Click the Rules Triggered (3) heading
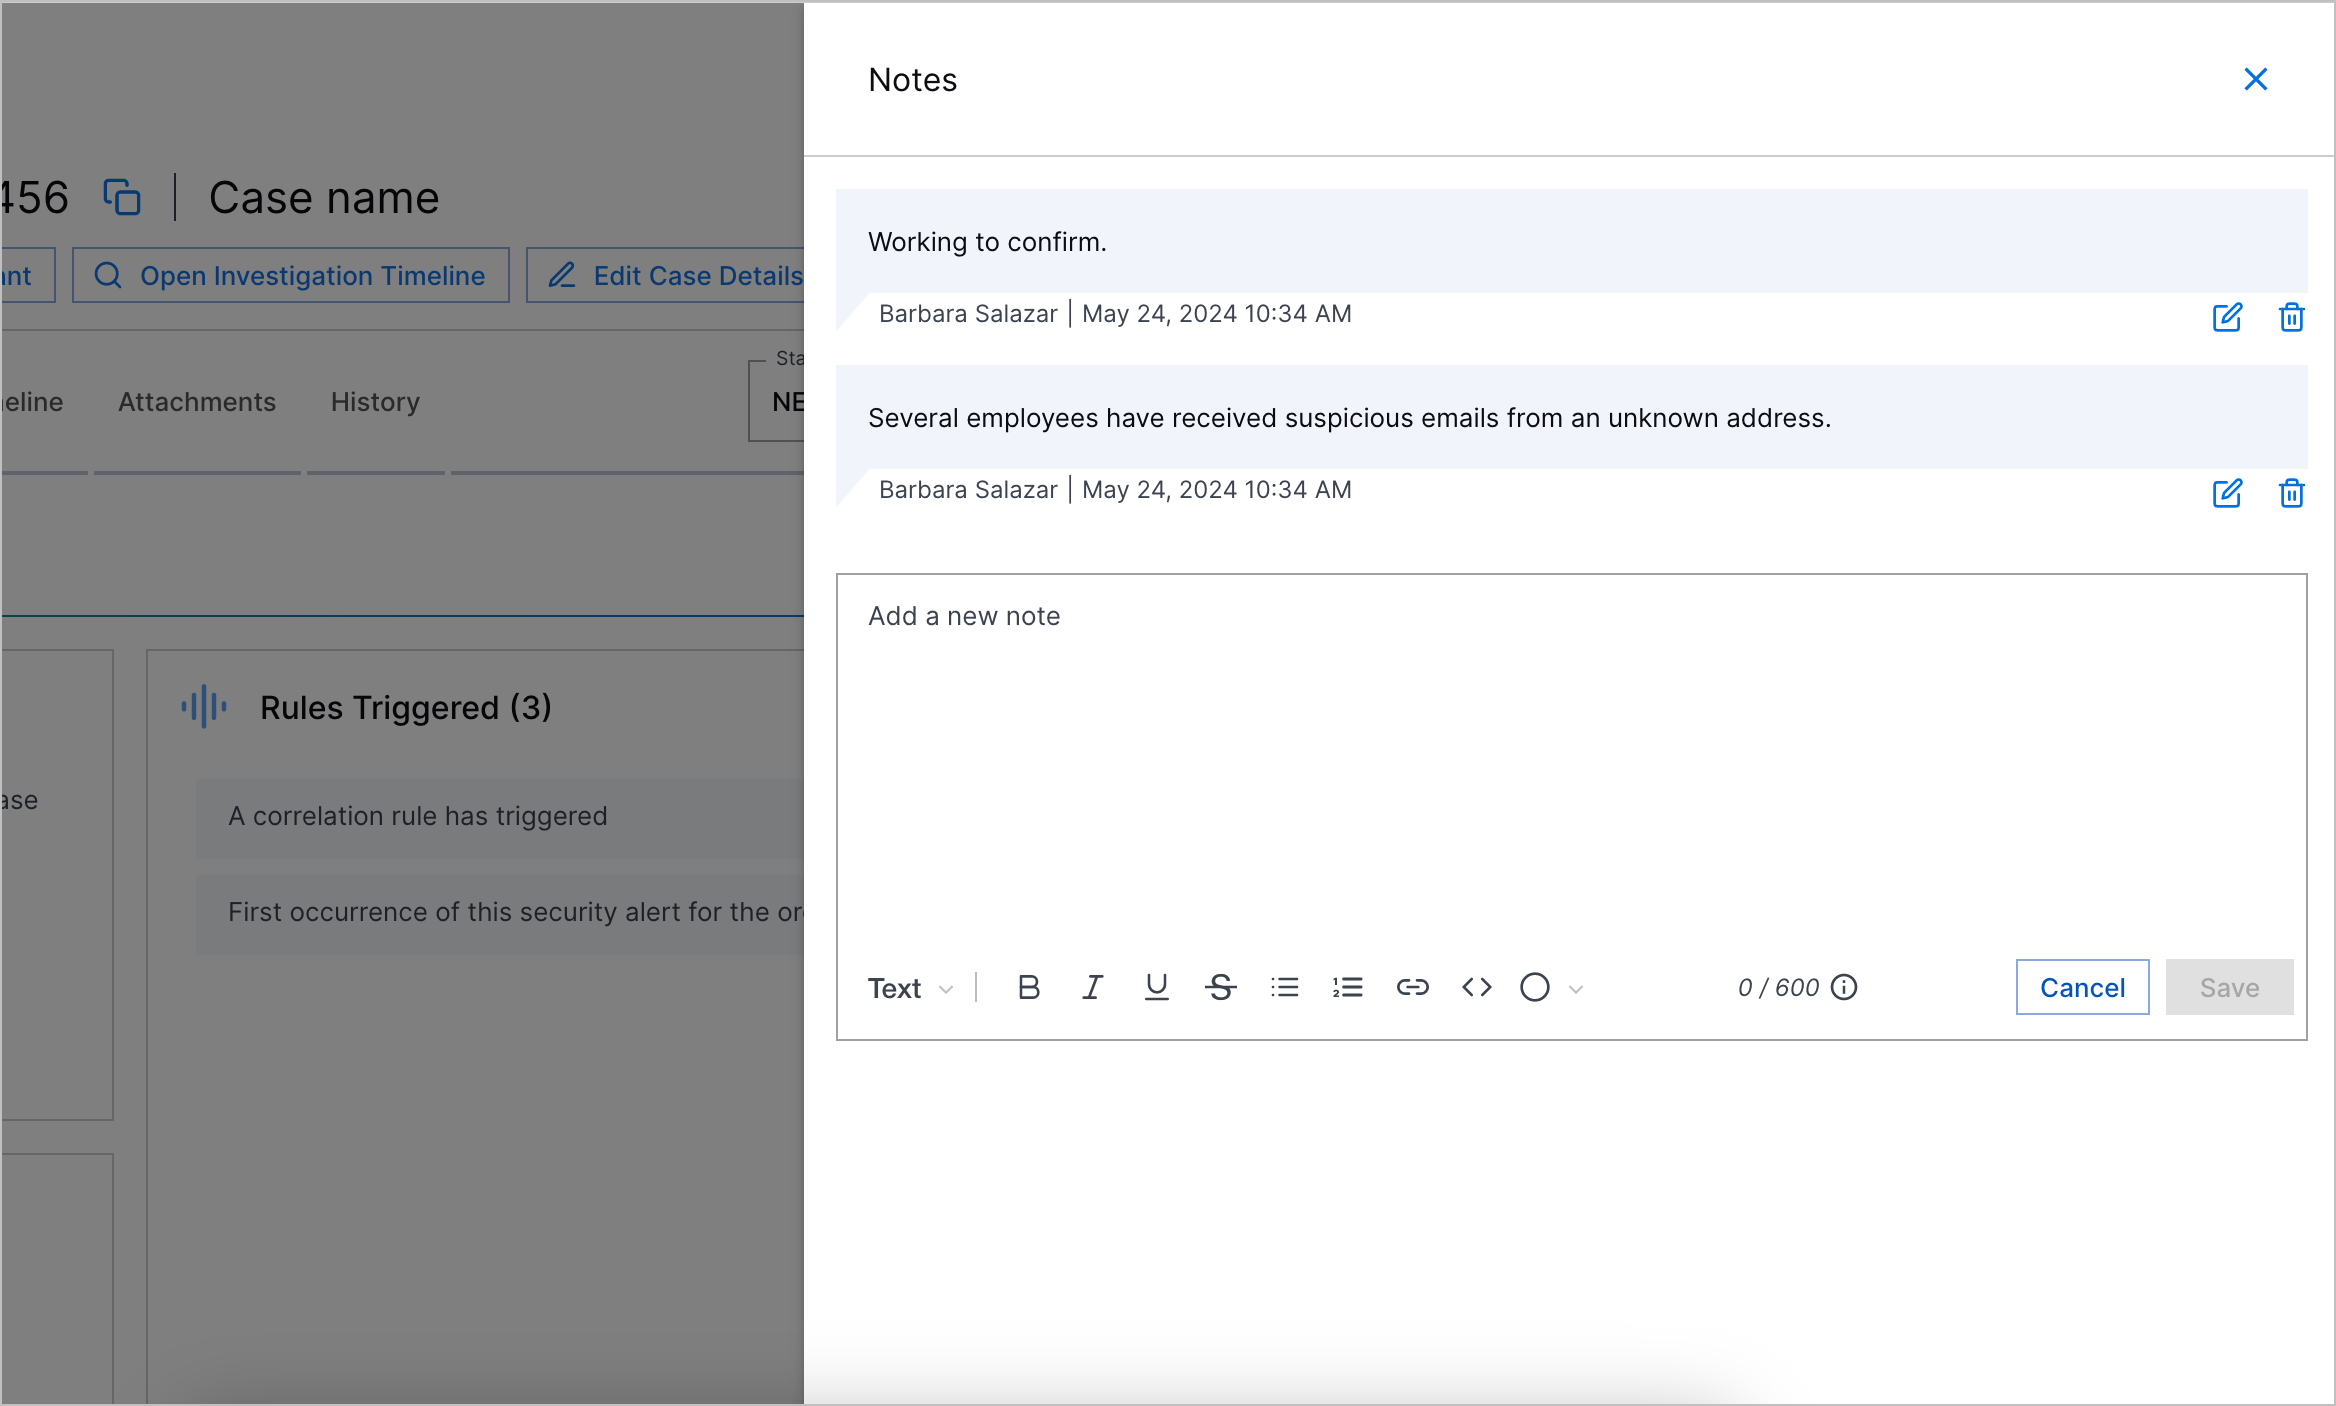The height and width of the screenshot is (1406, 2336). point(406,708)
